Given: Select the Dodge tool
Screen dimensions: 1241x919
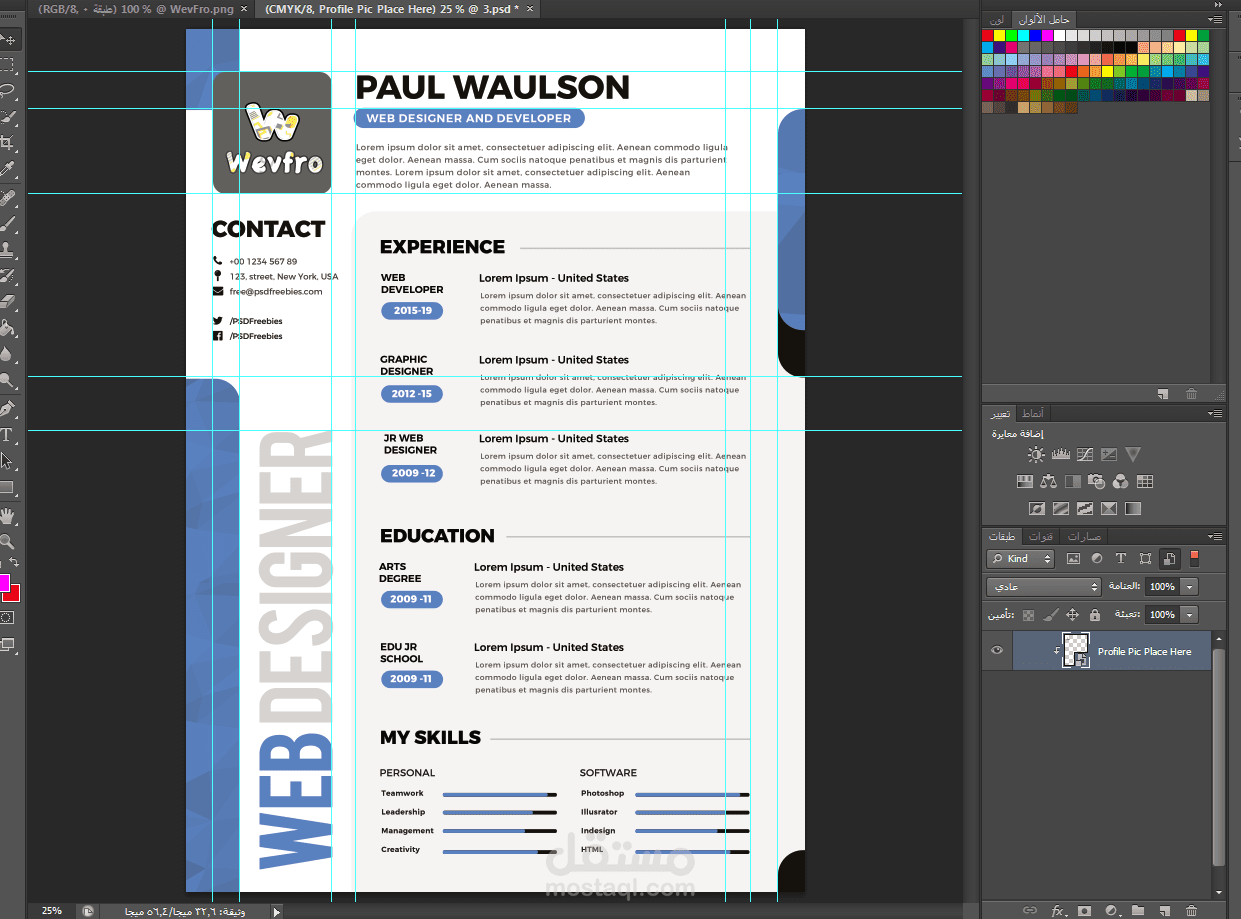Looking at the screenshot, I should (x=8, y=380).
